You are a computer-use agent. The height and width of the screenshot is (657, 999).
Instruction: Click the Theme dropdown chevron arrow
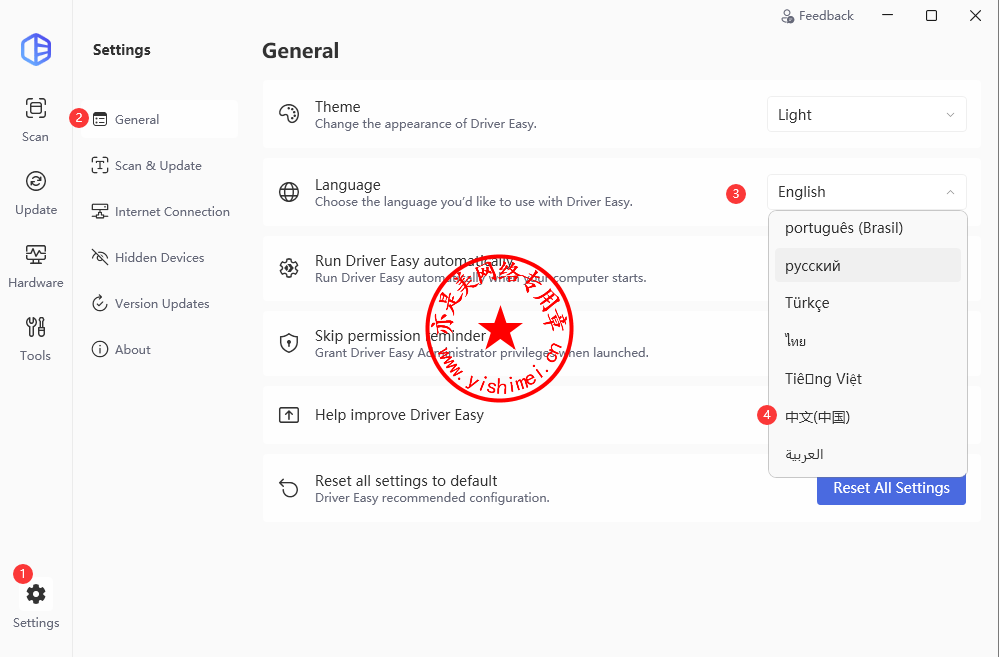(x=950, y=115)
